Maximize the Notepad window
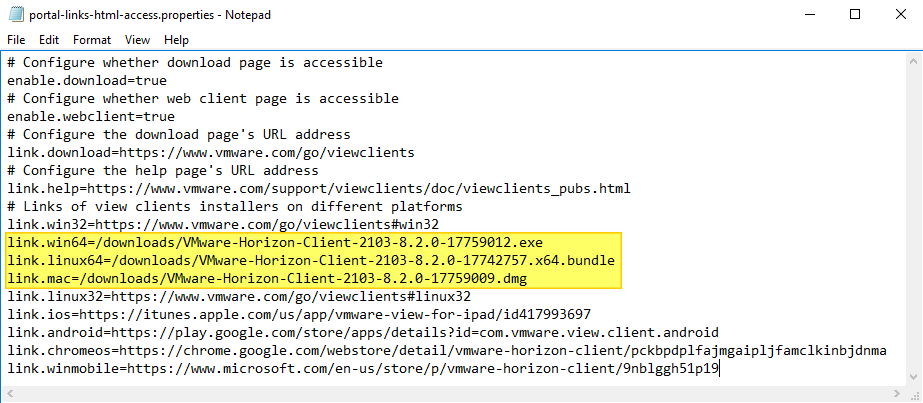 coord(856,15)
